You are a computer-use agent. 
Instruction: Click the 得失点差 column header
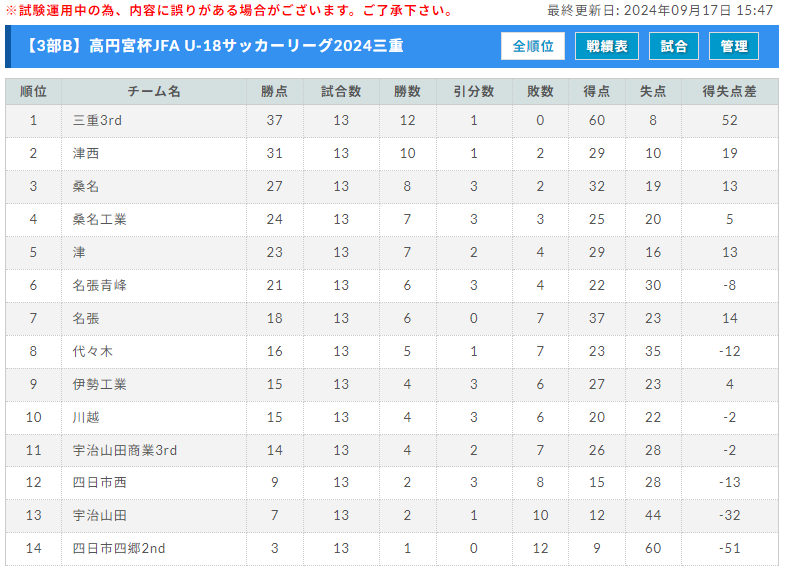tap(729, 91)
